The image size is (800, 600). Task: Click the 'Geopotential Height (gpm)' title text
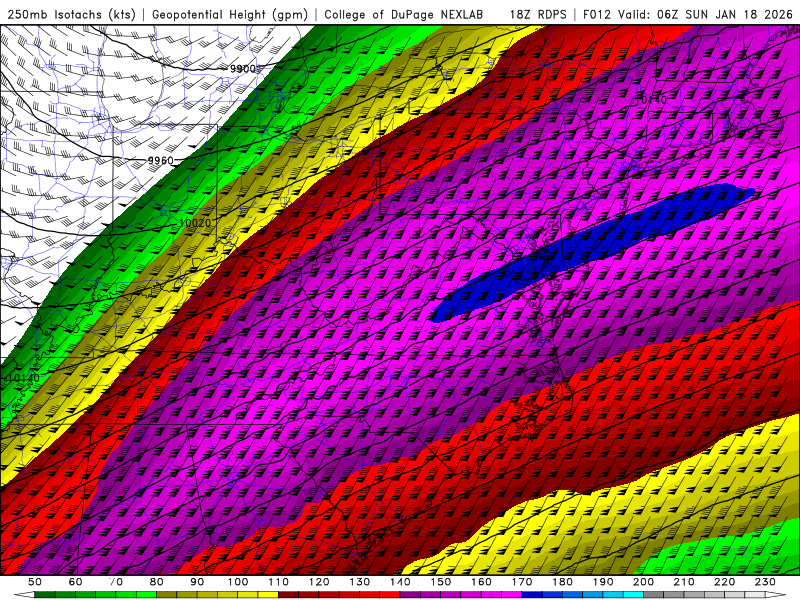(230, 15)
